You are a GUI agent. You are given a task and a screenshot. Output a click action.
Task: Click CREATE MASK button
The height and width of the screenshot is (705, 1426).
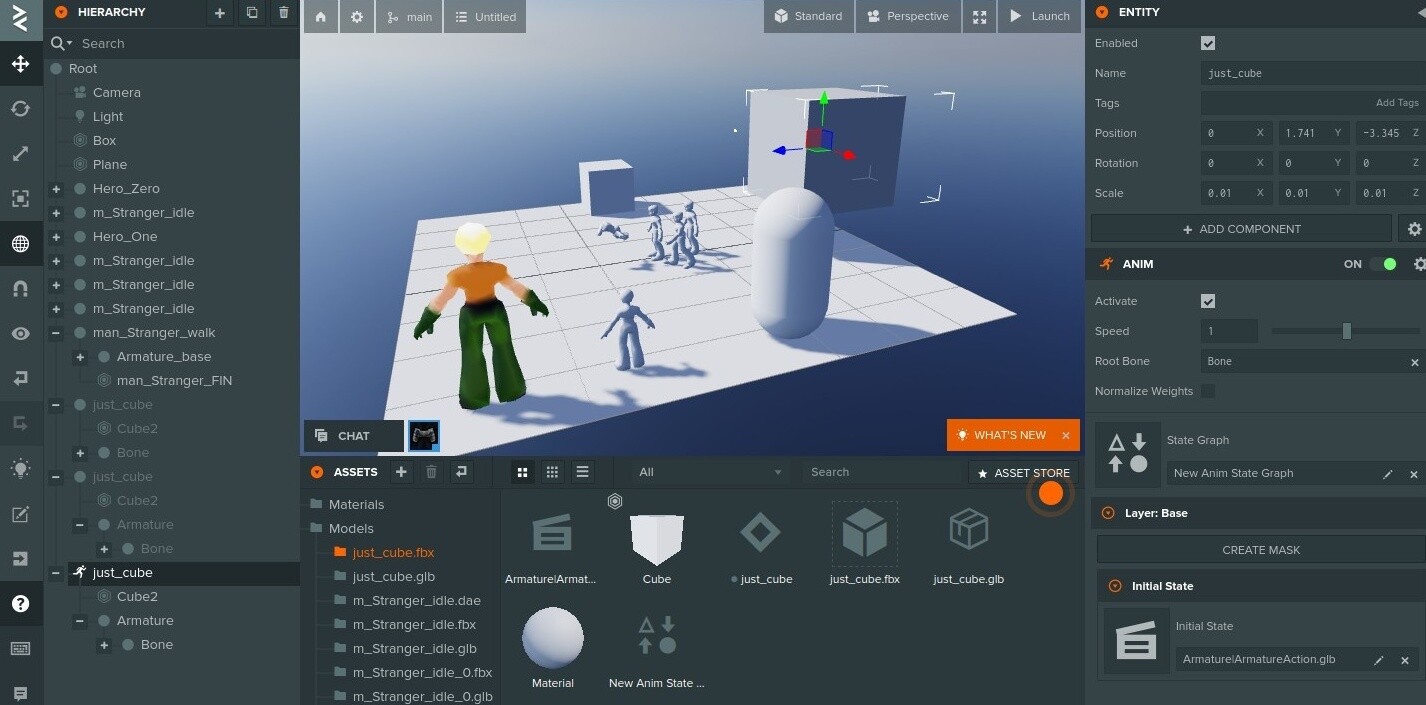pyautogui.click(x=1261, y=550)
